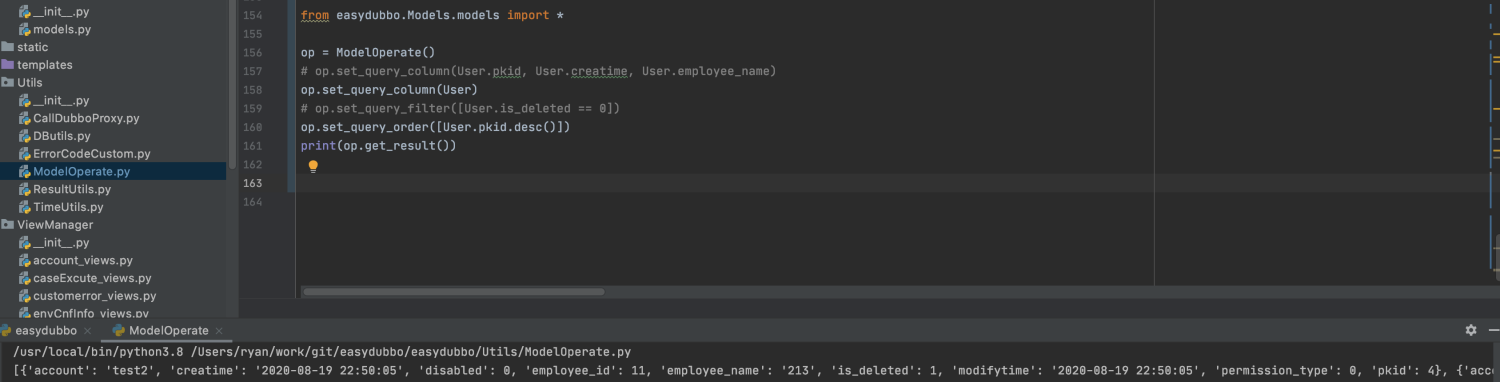
Task: Click the TimeUtils.py Python file icon
Action: (x=25, y=207)
